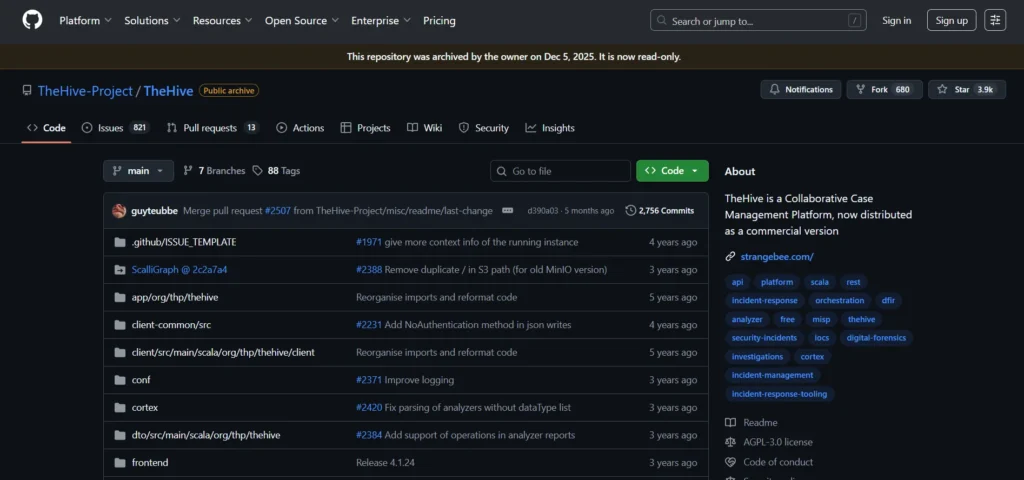Open issue #2384 commit link
Image resolution: width=1024 pixels, height=480 pixels.
click(x=369, y=435)
